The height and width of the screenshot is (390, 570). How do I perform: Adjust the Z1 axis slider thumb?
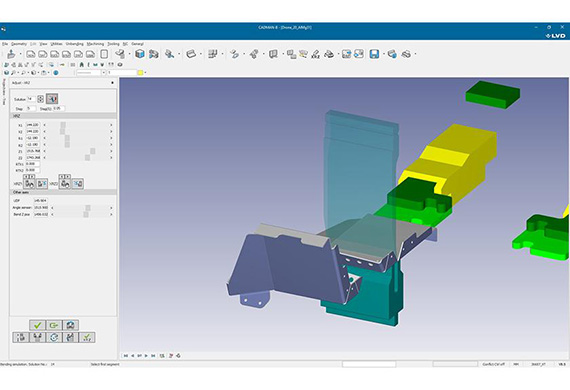pos(93,151)
